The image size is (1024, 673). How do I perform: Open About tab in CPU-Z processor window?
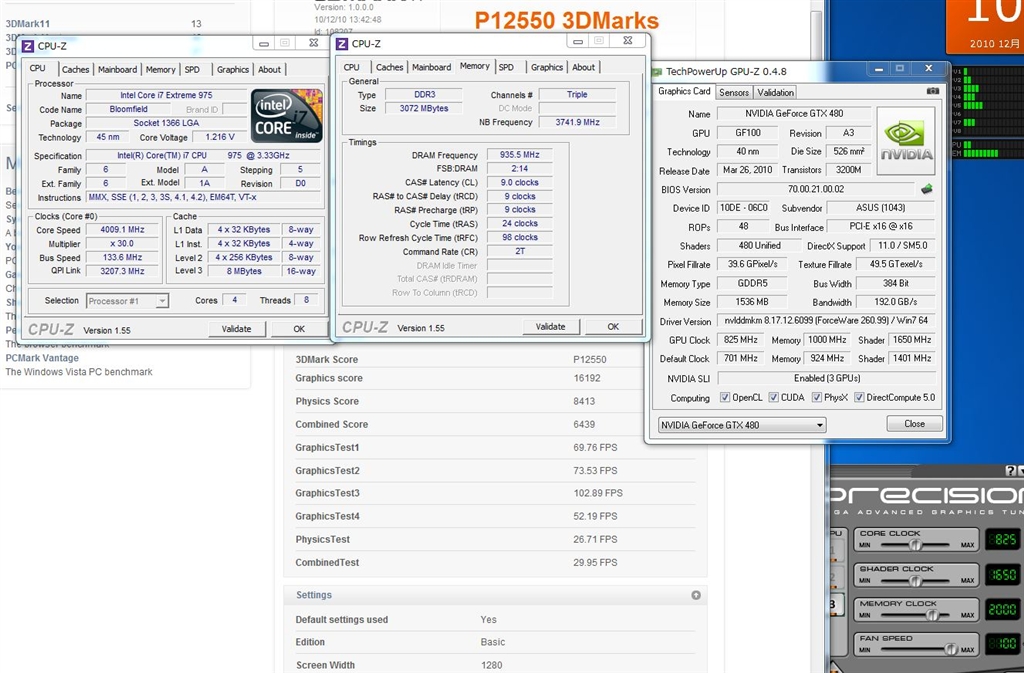[x=269, y=69]
